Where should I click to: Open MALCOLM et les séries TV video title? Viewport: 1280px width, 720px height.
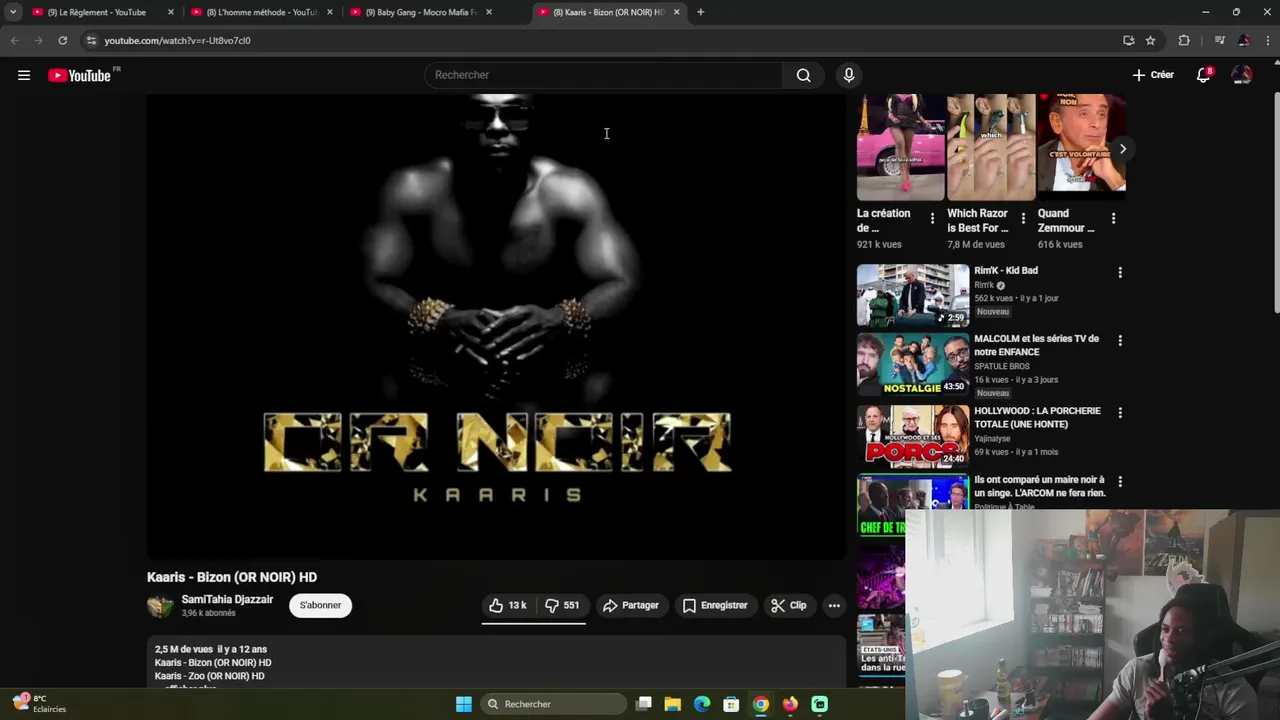pos(1036,345)
